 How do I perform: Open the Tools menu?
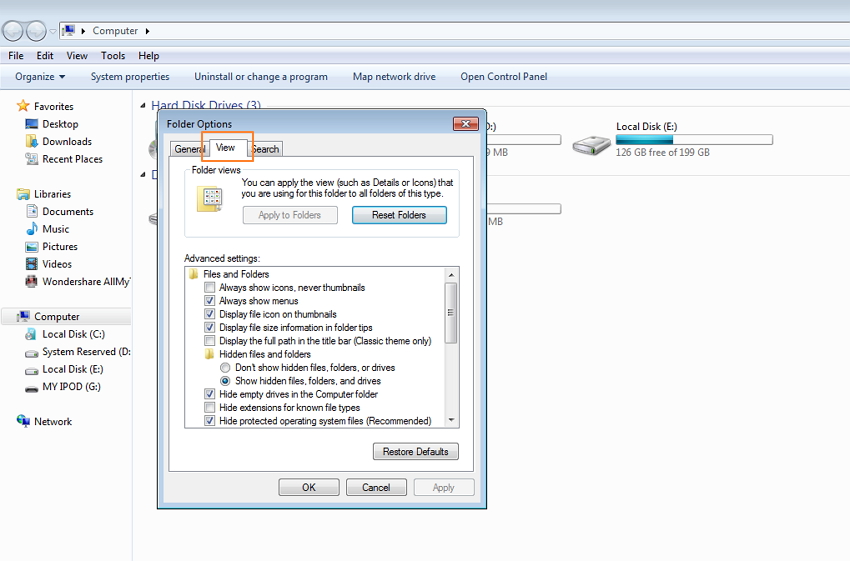click(113, 56)
